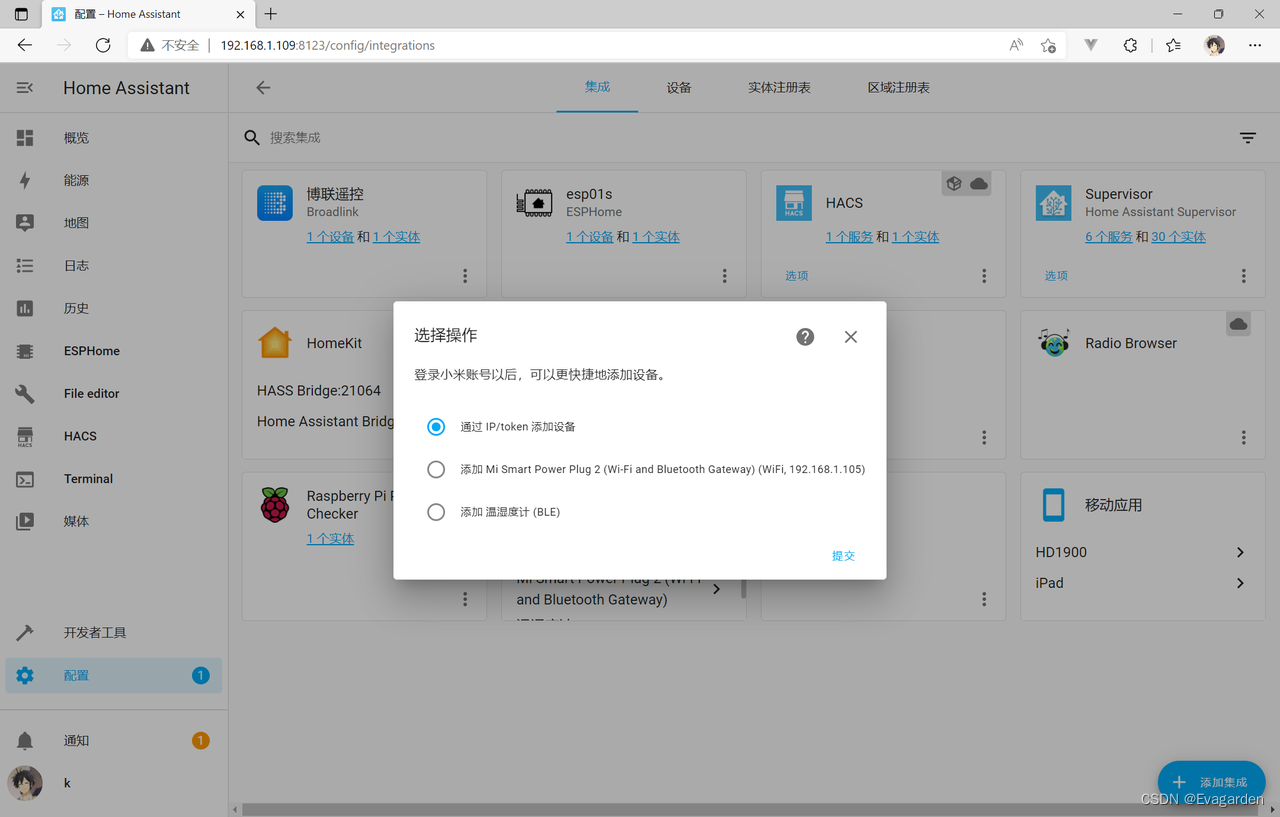Screen dimensions: 1280x817
Task: Select "通过 IP/token 添加设备" radio option
Action: [436, 427]
